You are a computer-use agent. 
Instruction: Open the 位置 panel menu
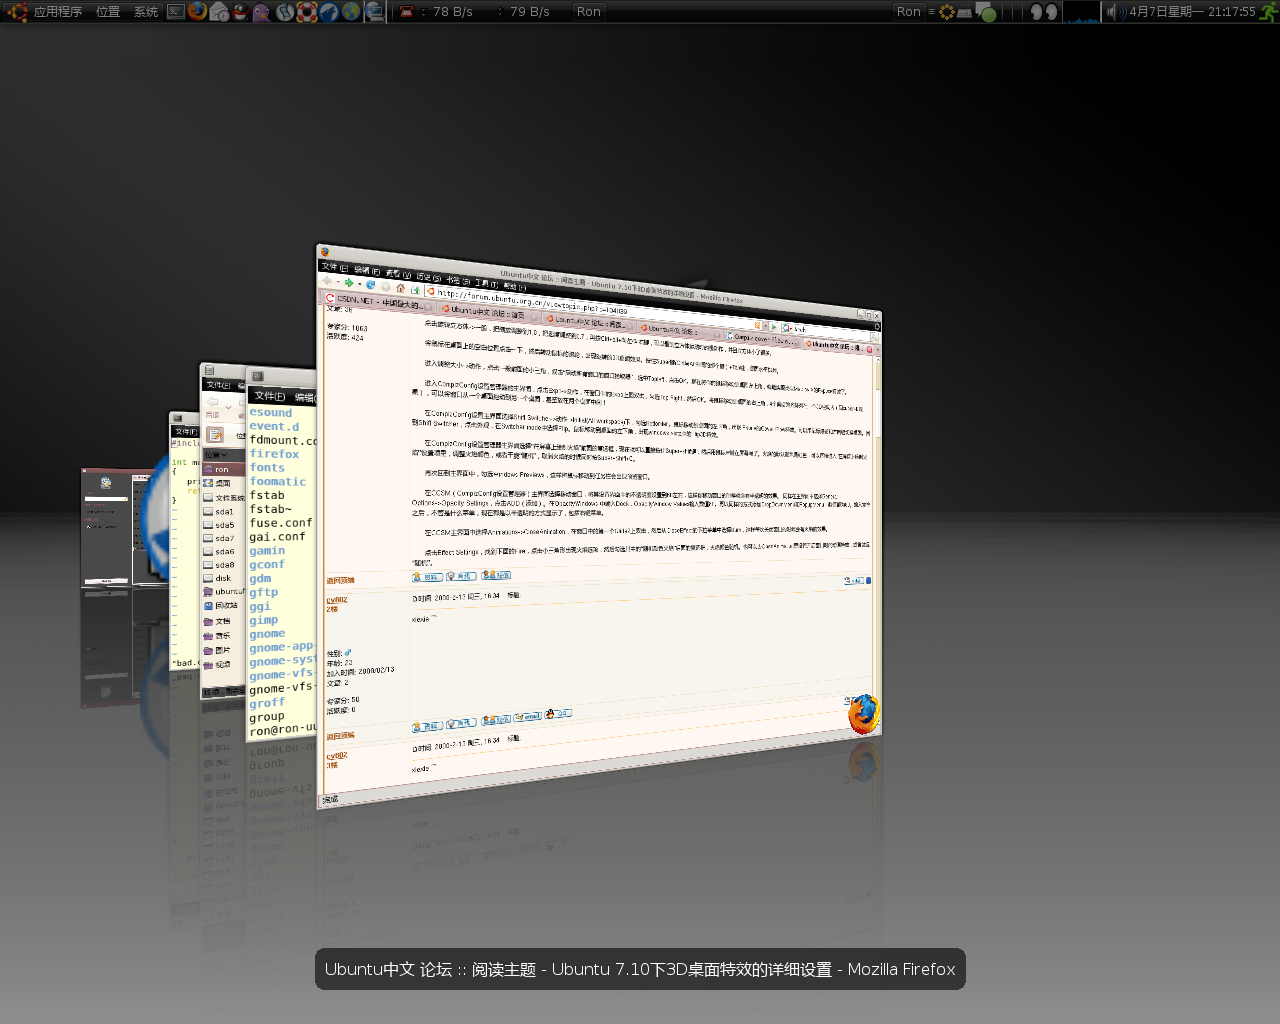click(108, 12)
